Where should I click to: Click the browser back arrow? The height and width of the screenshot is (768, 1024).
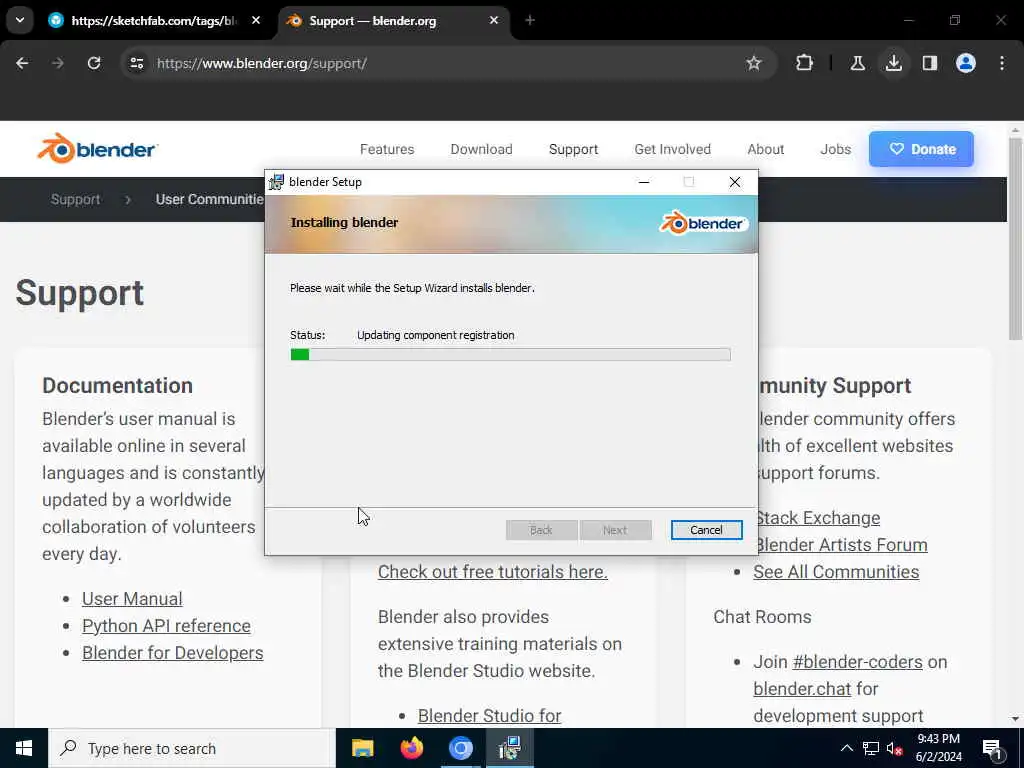click(x=22, y=63)
